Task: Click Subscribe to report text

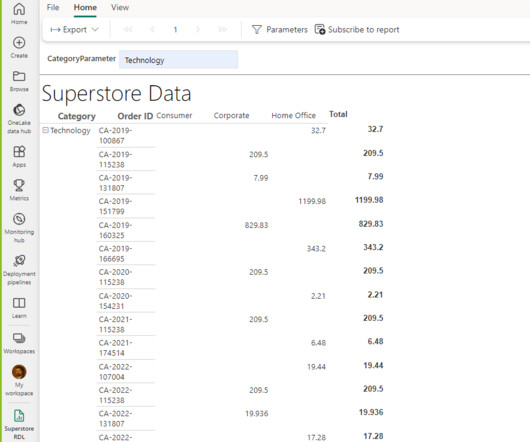Action: (364, 30)
